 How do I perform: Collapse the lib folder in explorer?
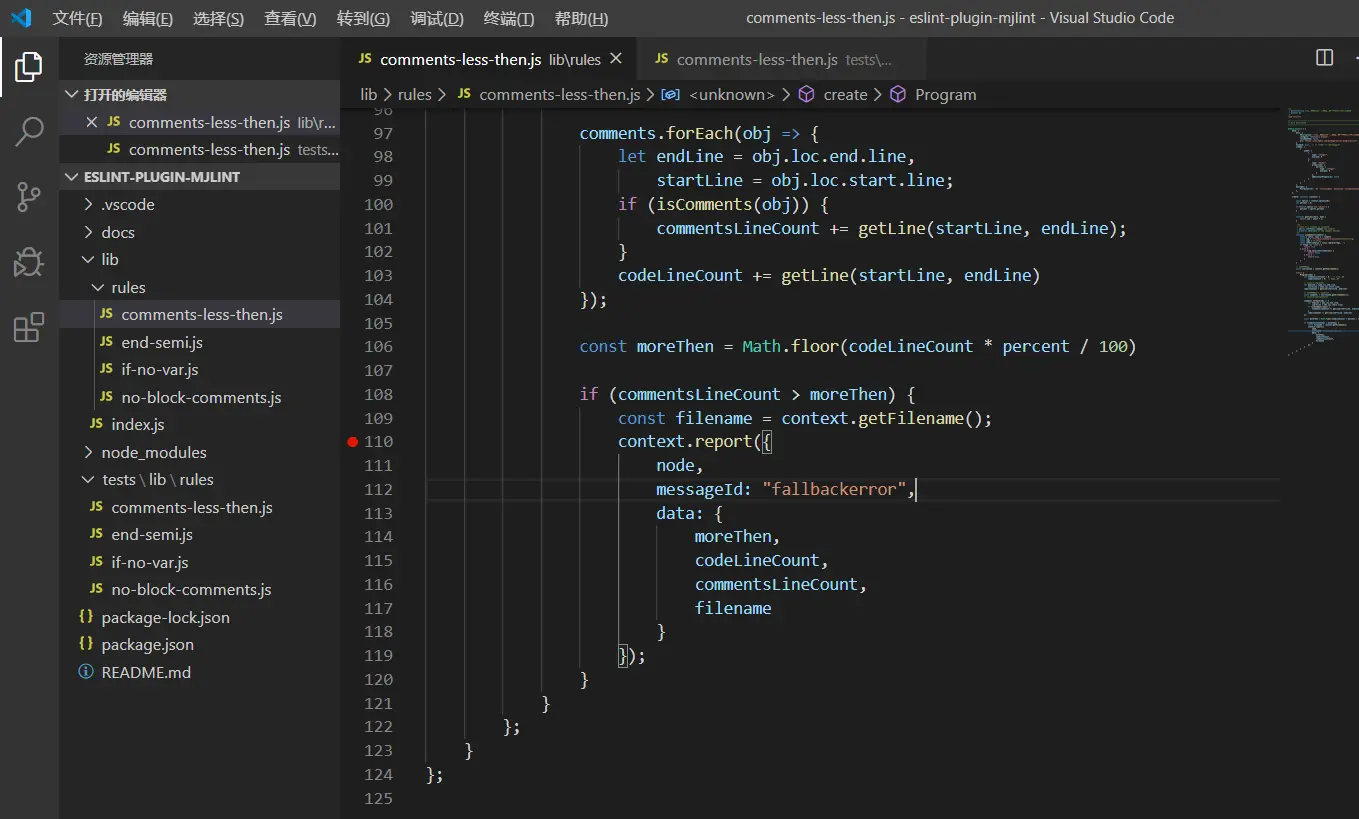coord(109,259)
